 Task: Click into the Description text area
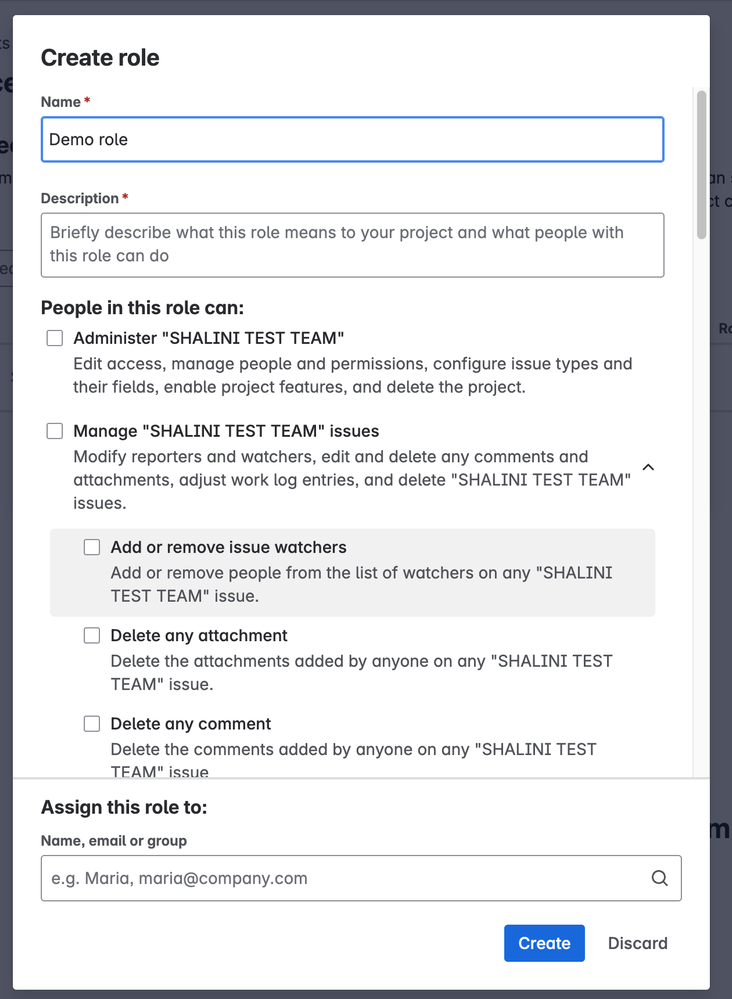pyautogui.click(x=352, y=245)
